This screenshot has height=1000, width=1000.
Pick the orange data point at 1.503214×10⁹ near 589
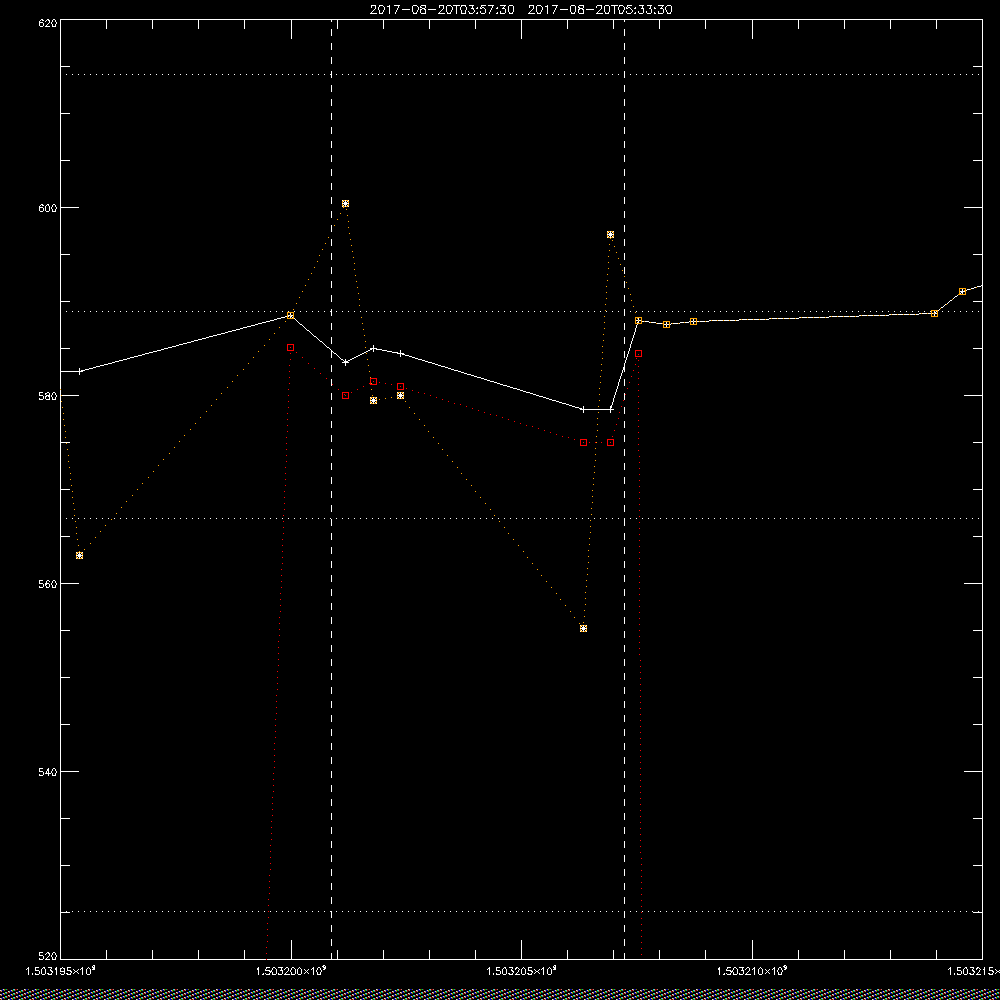[934, 314]
